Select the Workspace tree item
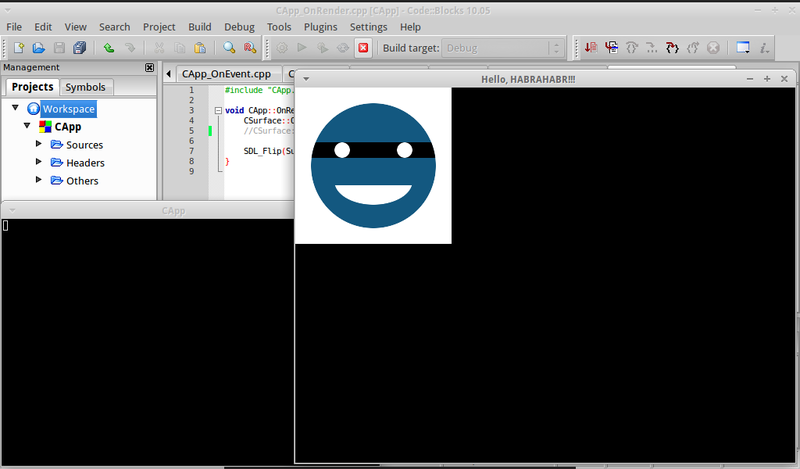800x469 pixels. [68, 109]
